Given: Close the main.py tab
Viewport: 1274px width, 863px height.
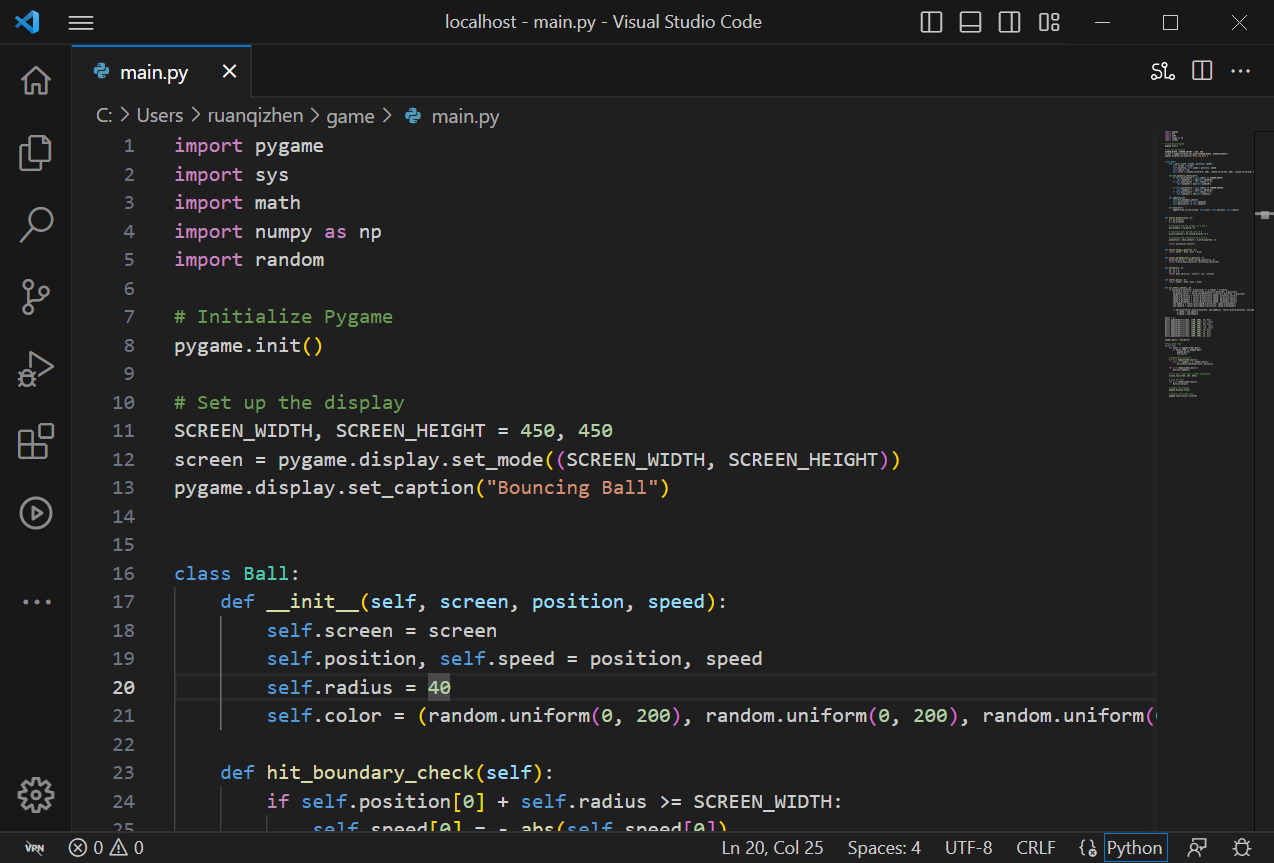Looking at the screenshot, I should pos(229,71).
